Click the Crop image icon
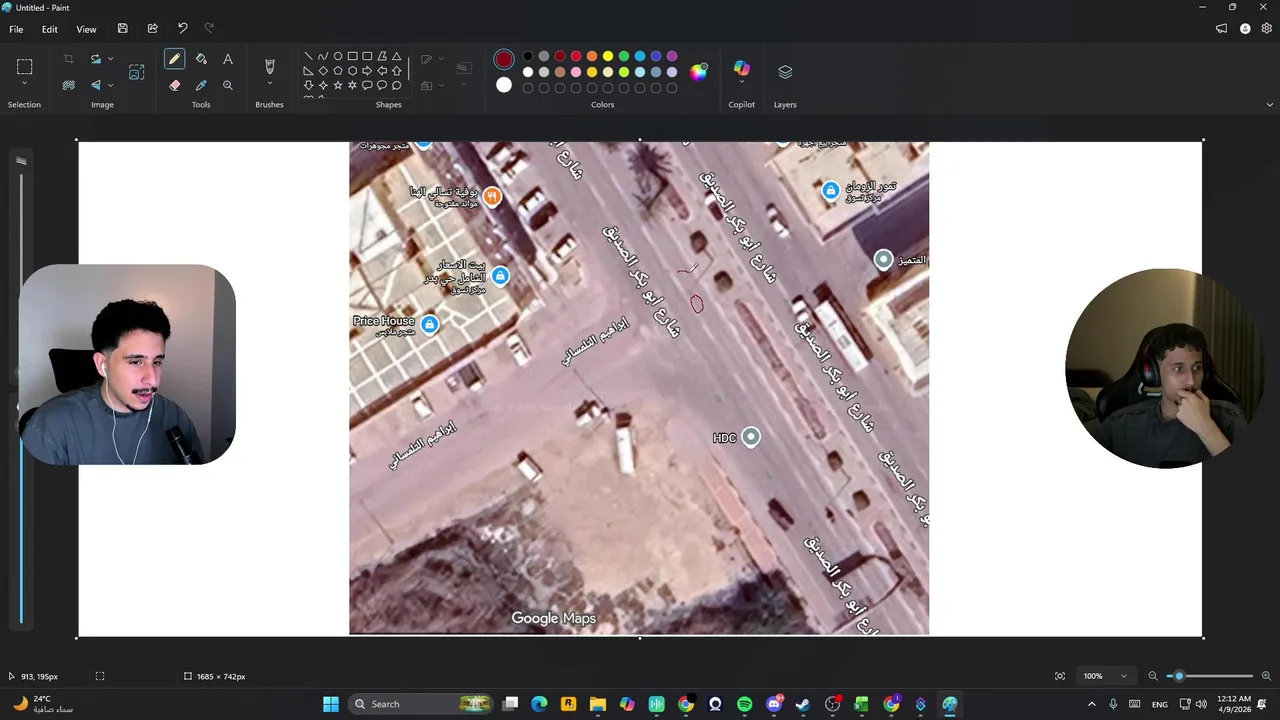The image size is (1280, 720). (68, 59)
